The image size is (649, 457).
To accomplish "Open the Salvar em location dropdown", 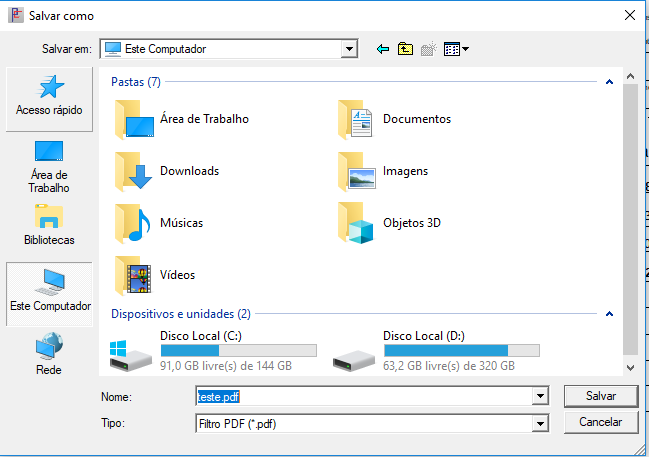I will (x=349, y=49).
